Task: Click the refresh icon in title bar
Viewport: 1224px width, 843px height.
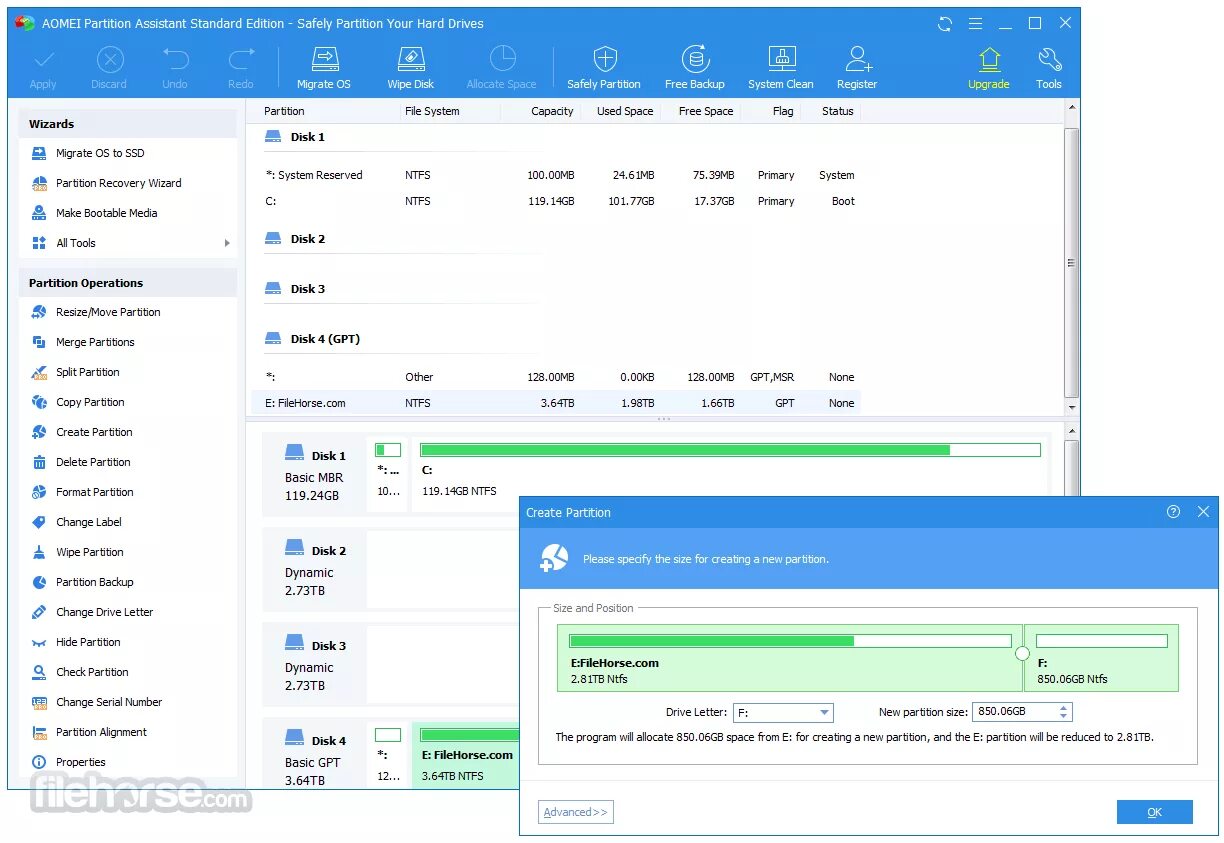Action: click(x=945, y=23)
